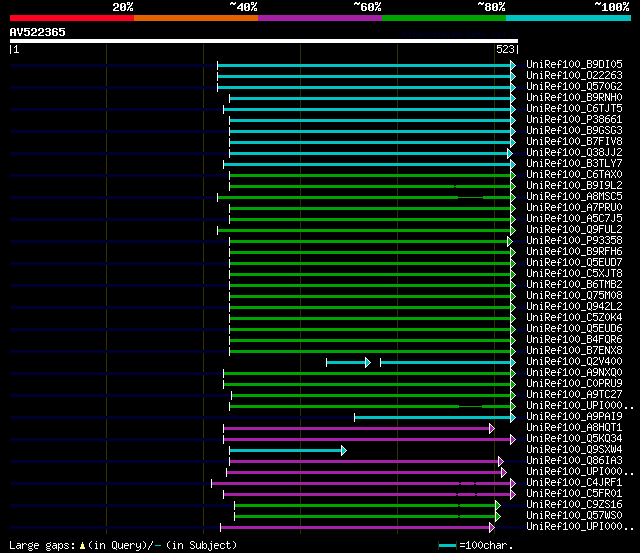Click the UniRef100_B4FQR6 hit name
640x553 pixels.
pos(574,340)
